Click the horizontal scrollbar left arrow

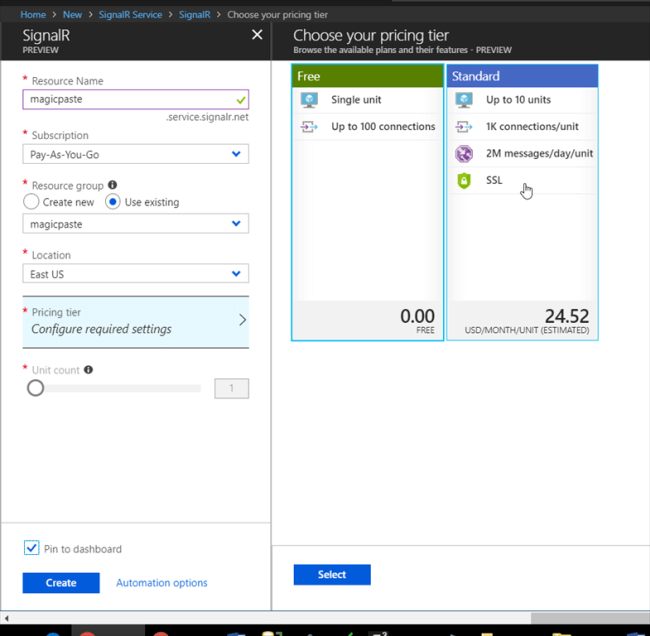pos(6,619)
